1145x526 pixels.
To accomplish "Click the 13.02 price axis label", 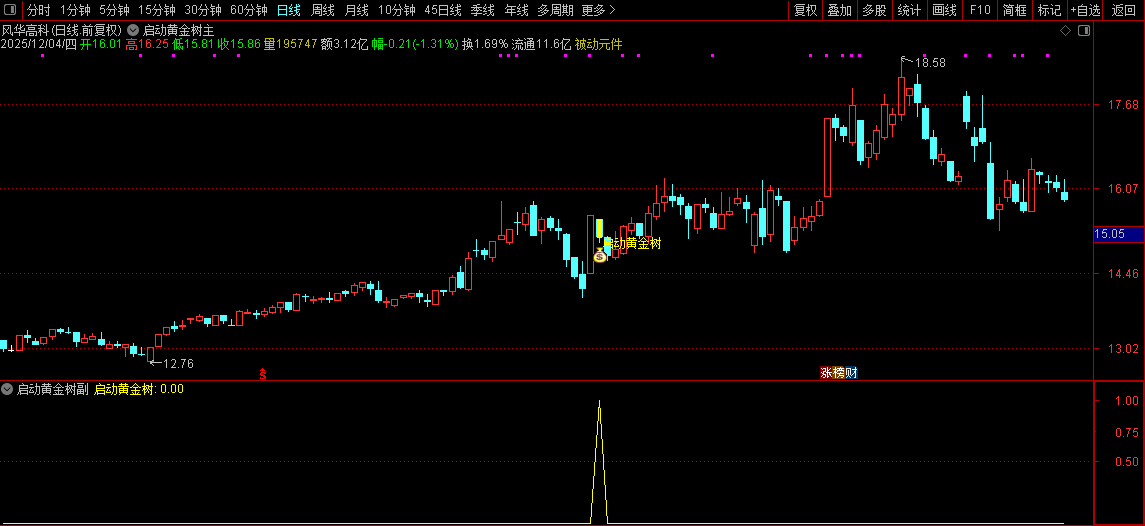I will 1123,348.
